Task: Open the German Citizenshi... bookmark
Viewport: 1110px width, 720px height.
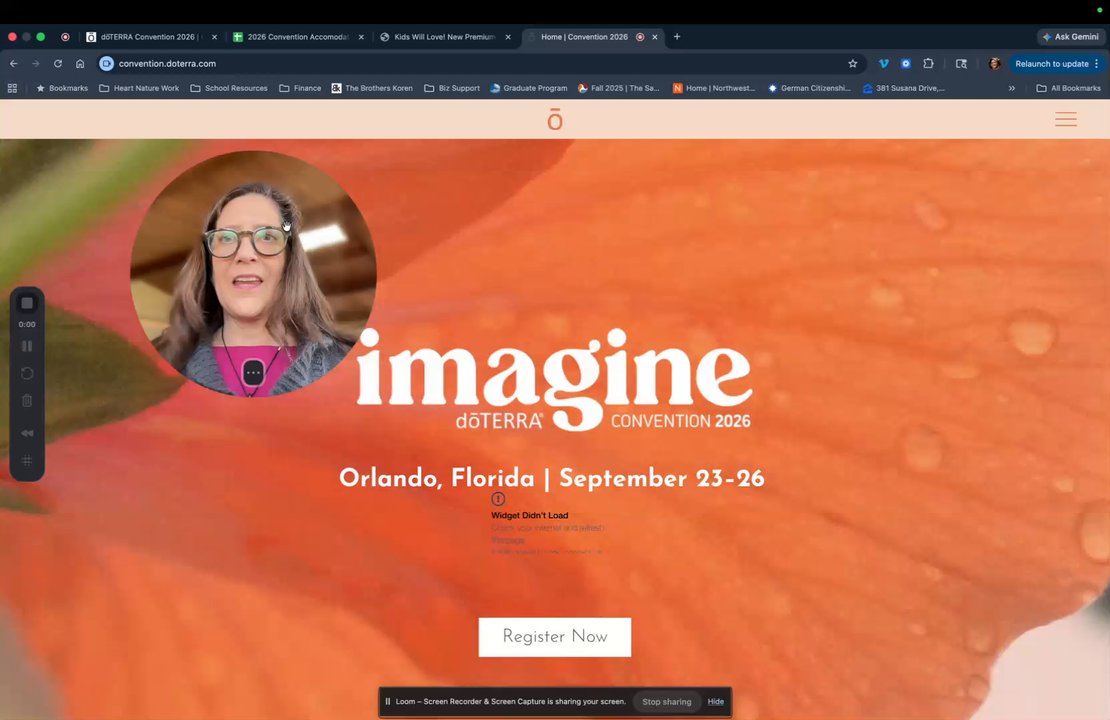Action: tap(809, 88)
